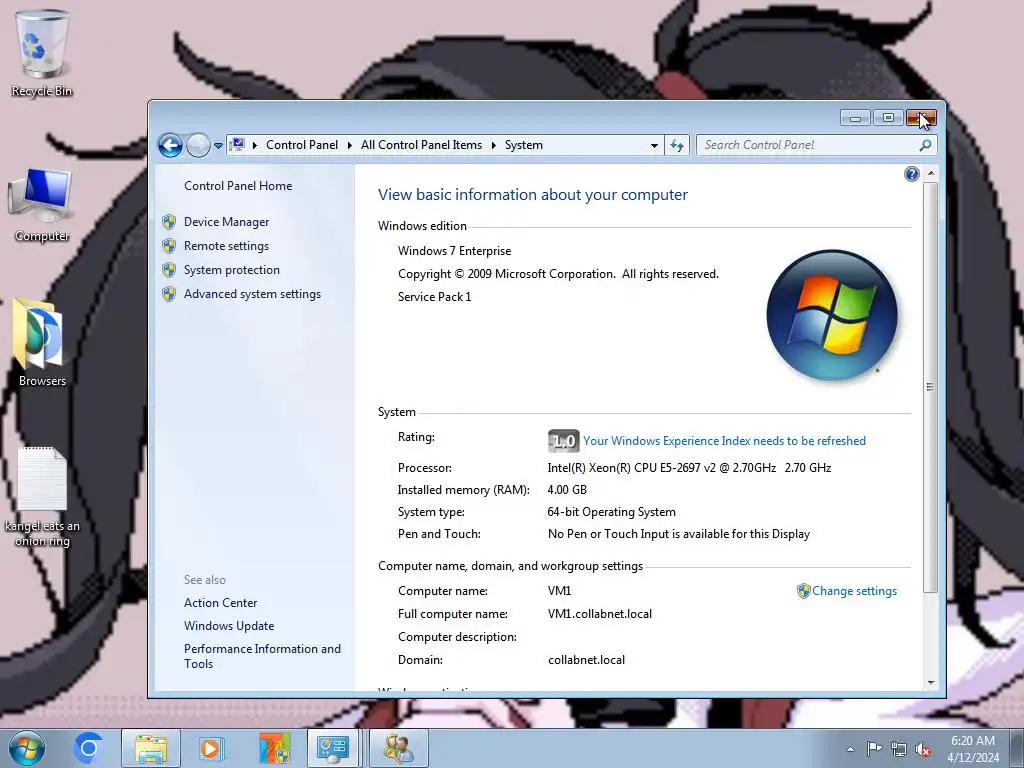Viewport: 1024px width, 768px height.
Task: Switch to Control Panel taskbar button
Action: (333, 748)
